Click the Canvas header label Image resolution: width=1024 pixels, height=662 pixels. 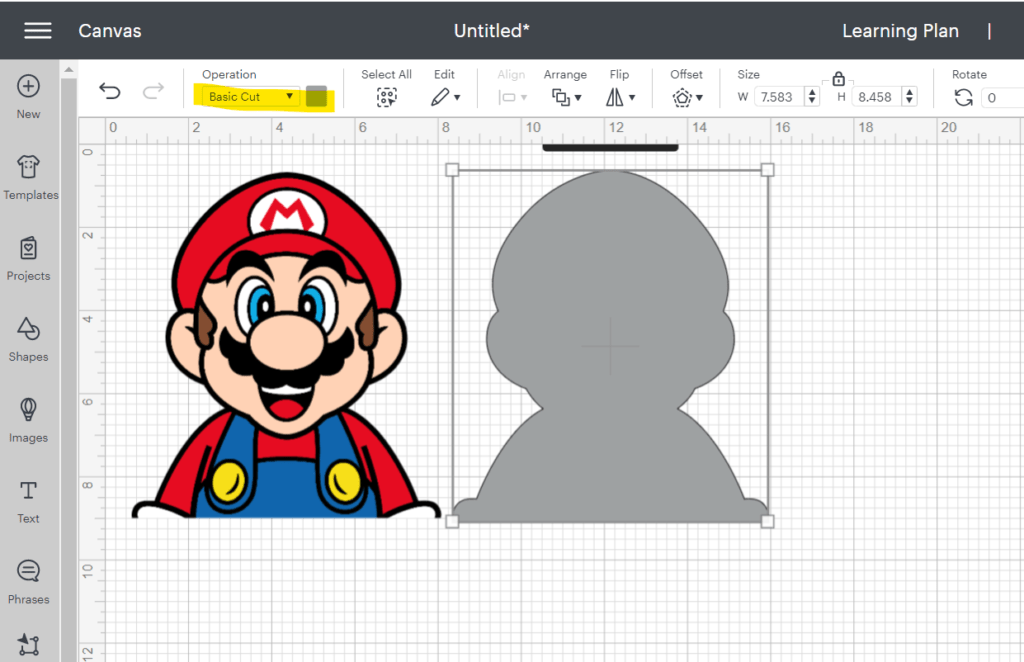110,31
